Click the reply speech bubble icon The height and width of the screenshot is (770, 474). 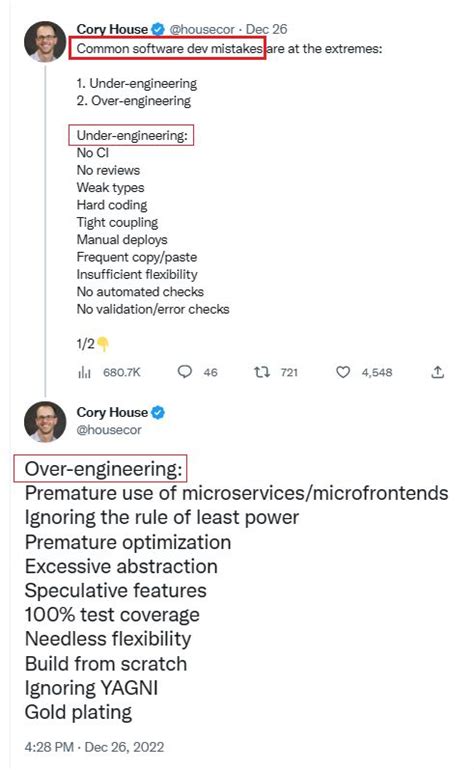[x=184, y=372]
